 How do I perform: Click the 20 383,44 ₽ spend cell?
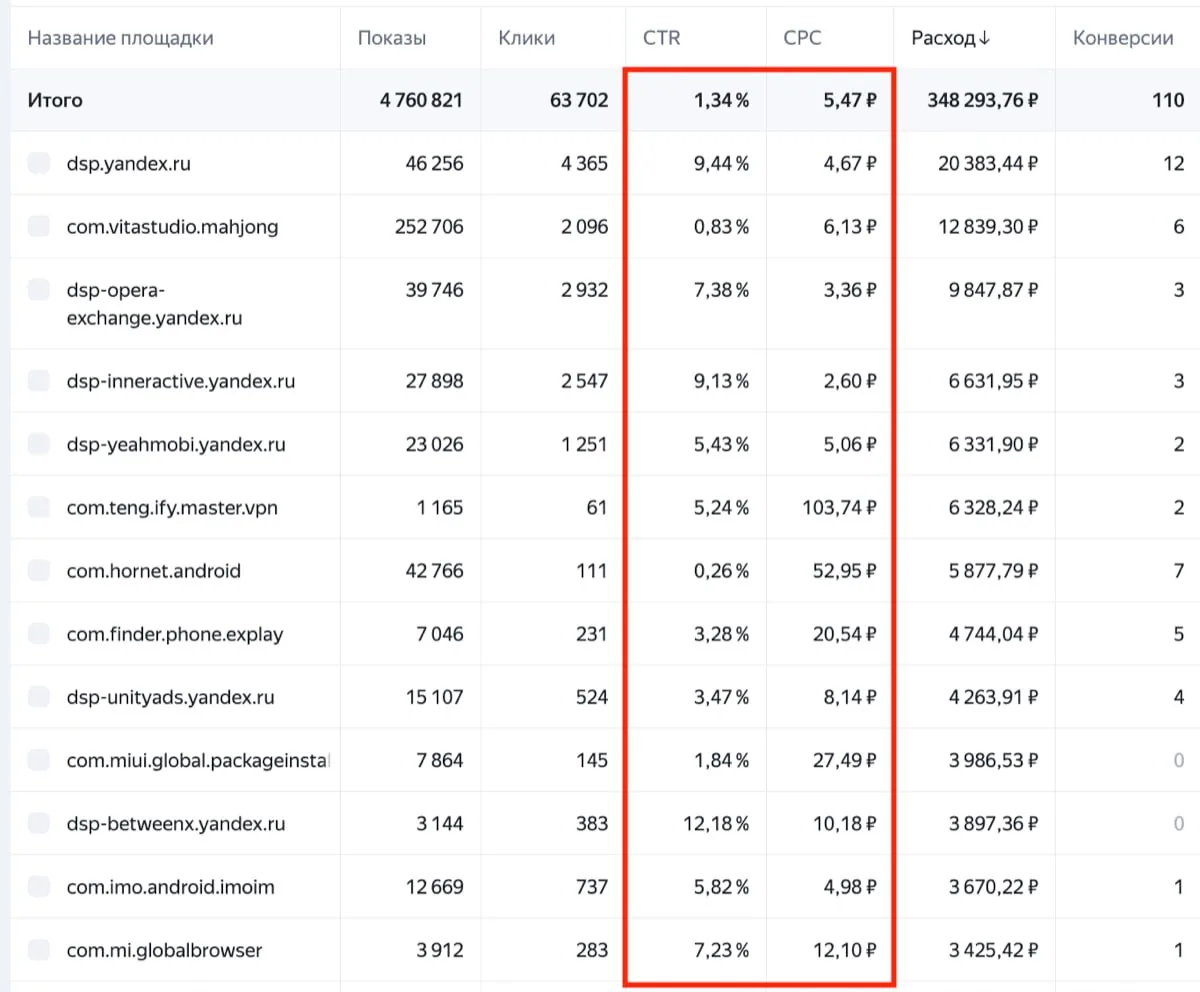click(x=987, y=163)
